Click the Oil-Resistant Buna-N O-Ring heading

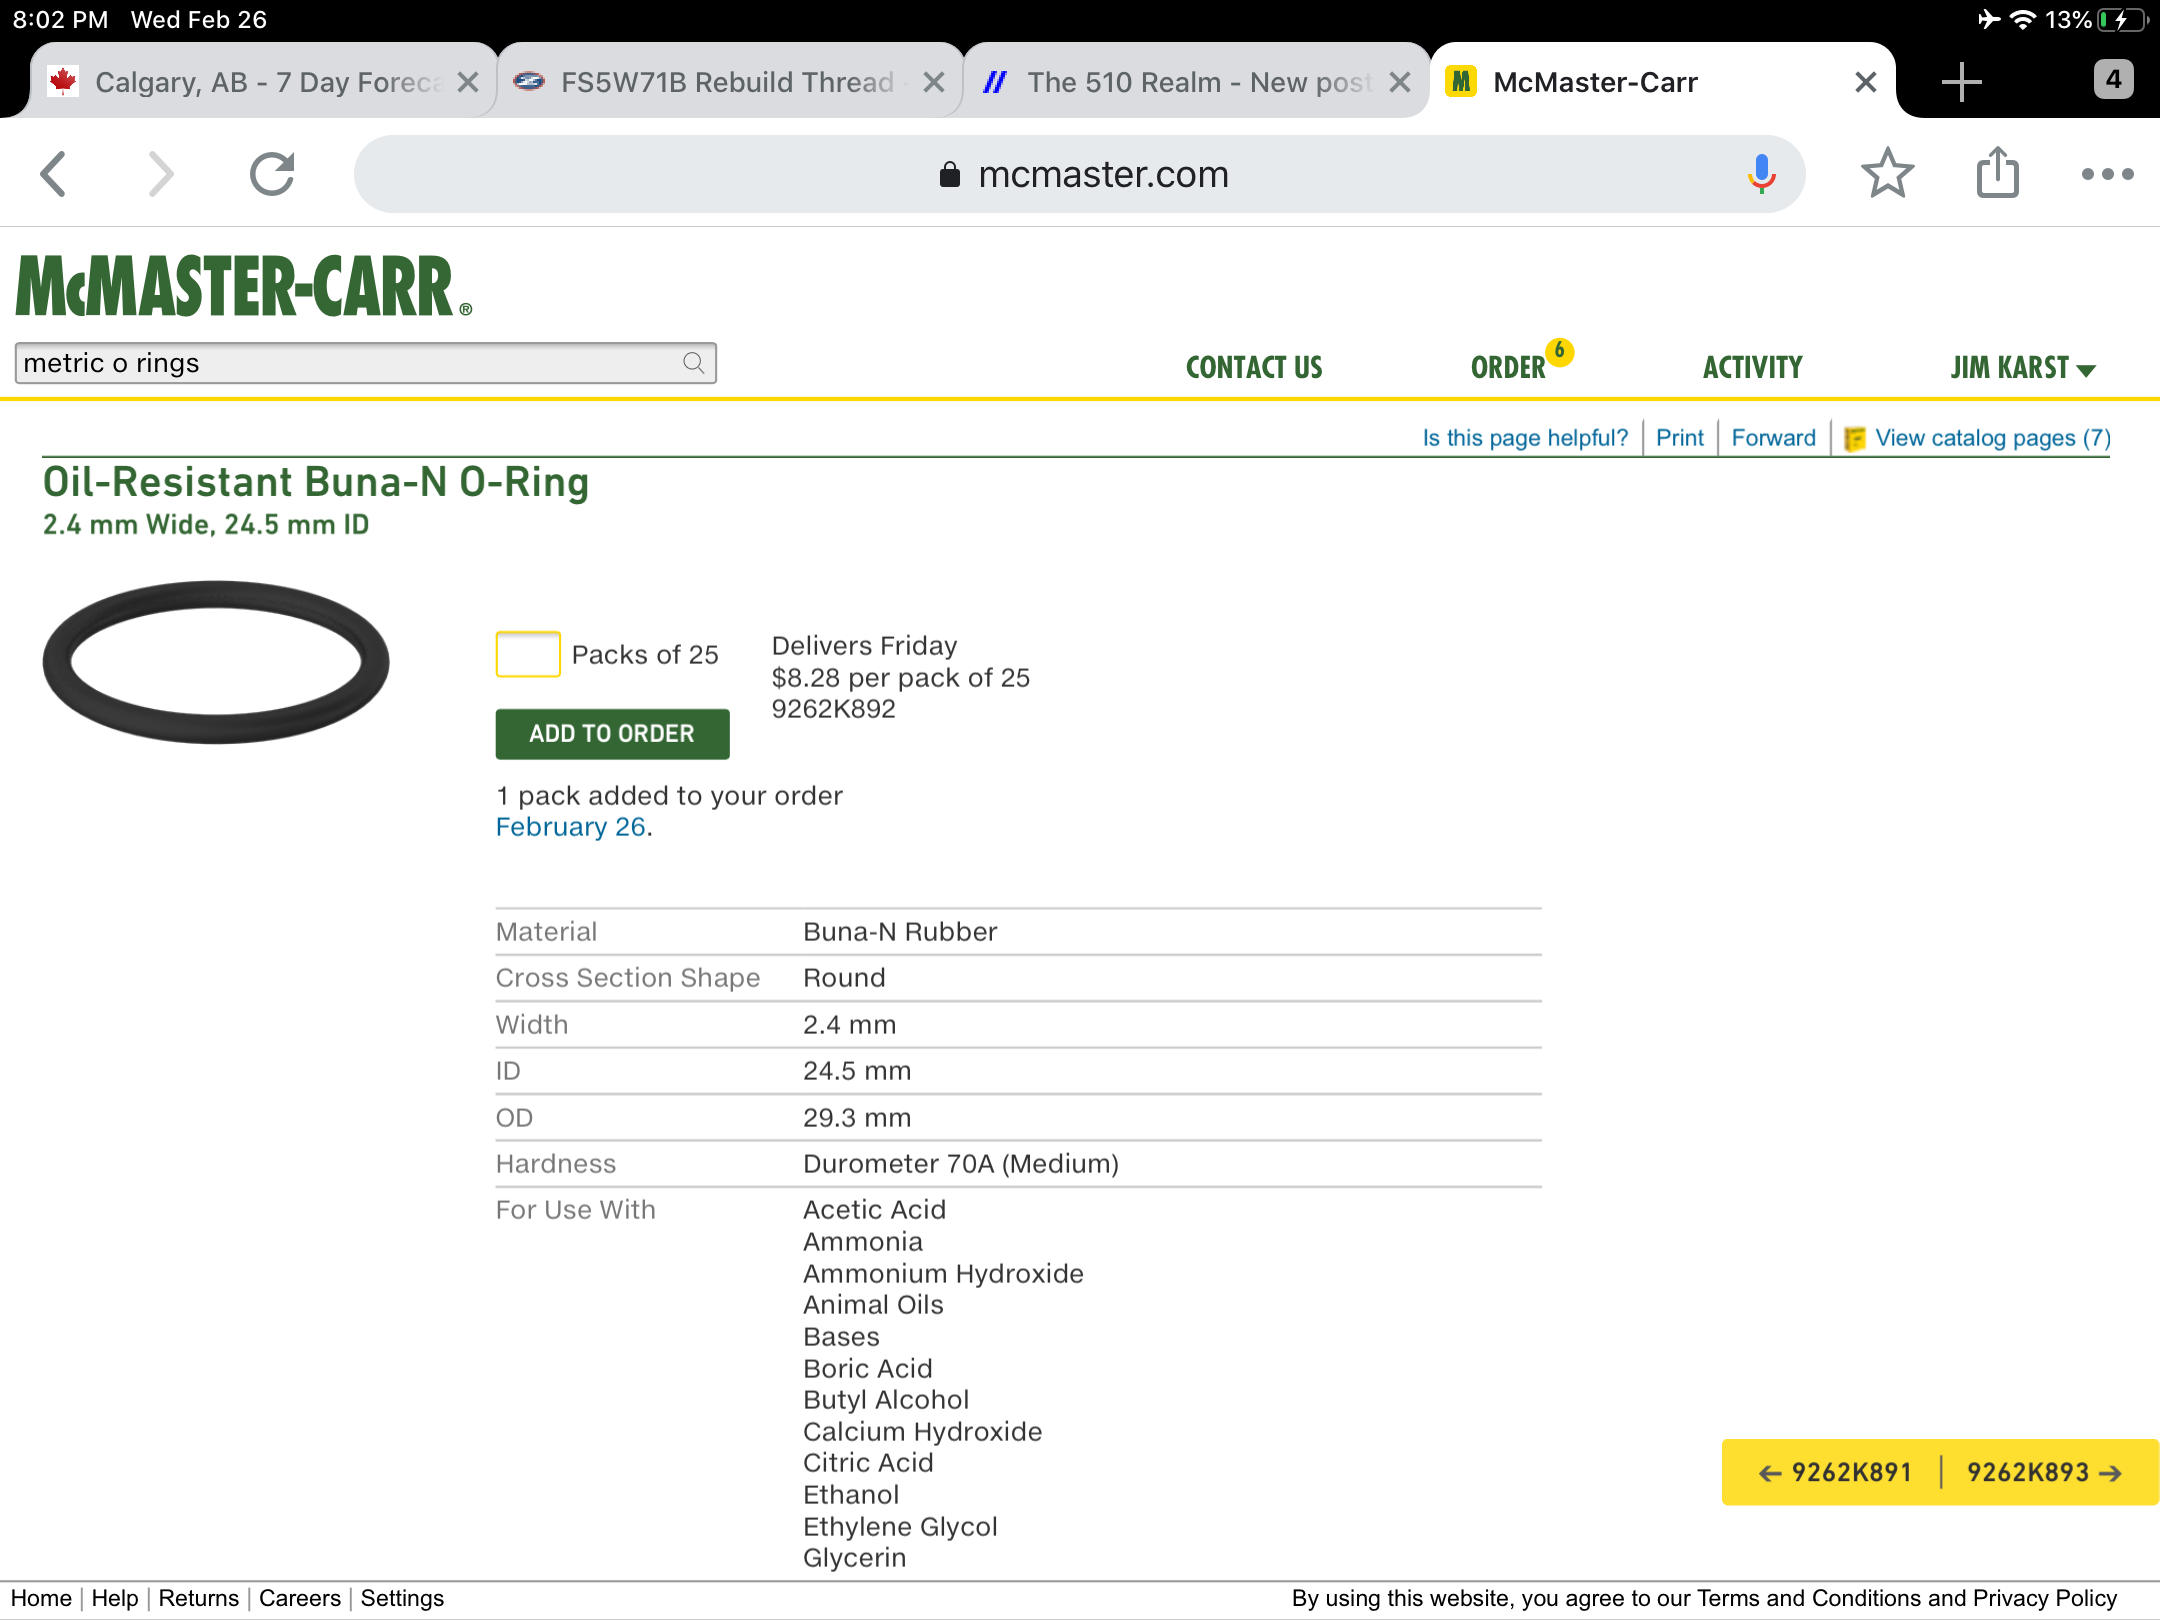click(x=316, y=482)
